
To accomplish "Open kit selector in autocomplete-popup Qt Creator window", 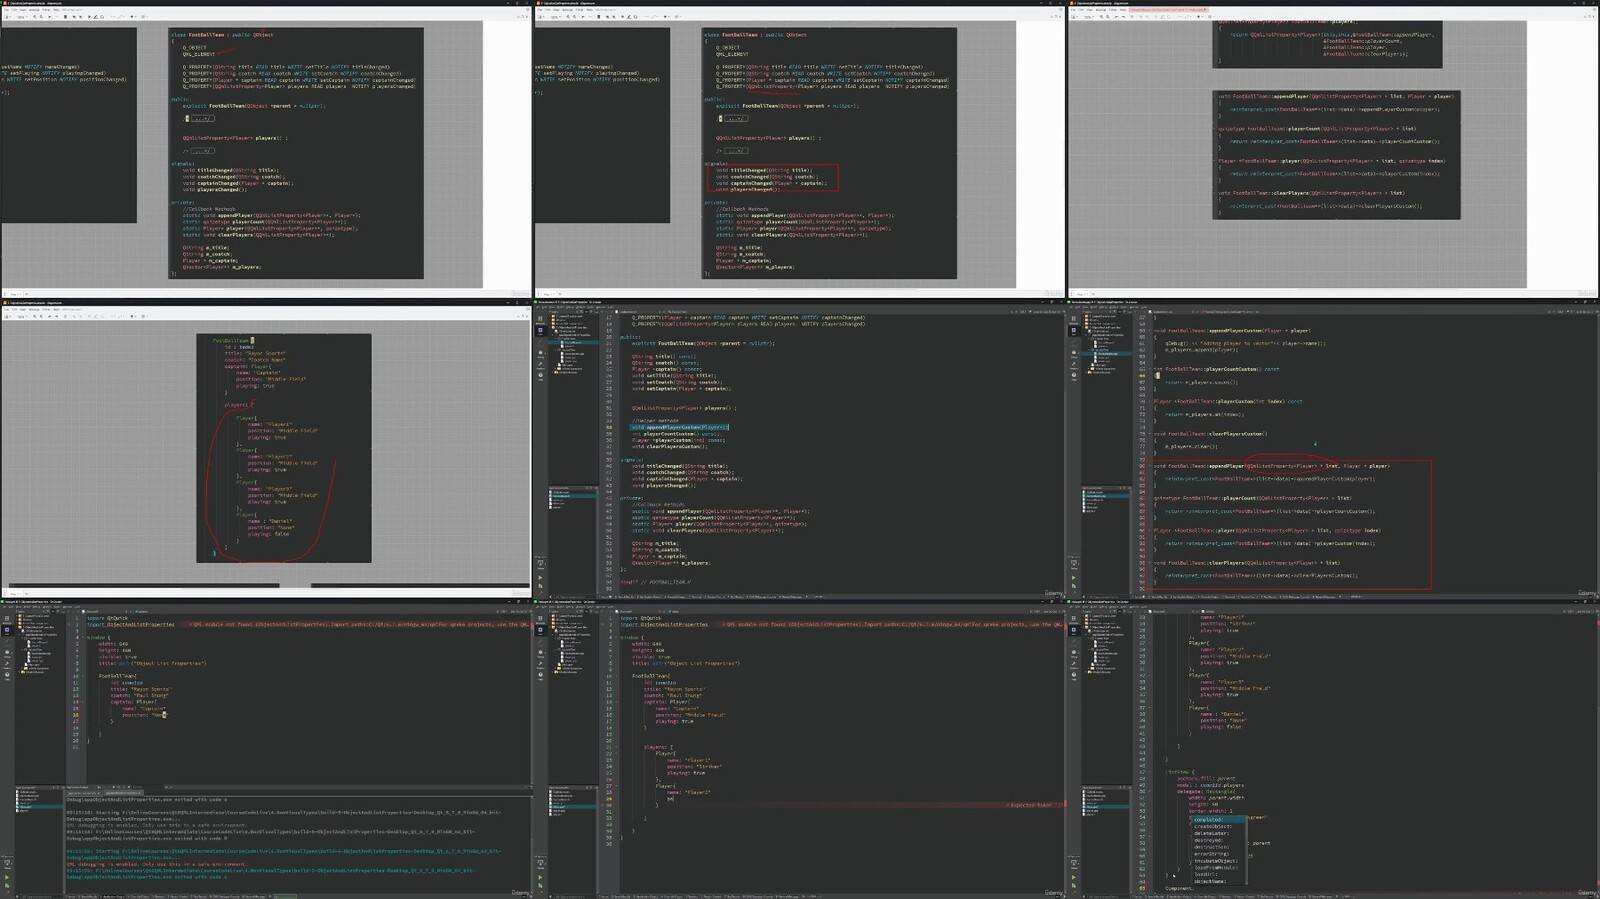I will point(1073,863).
